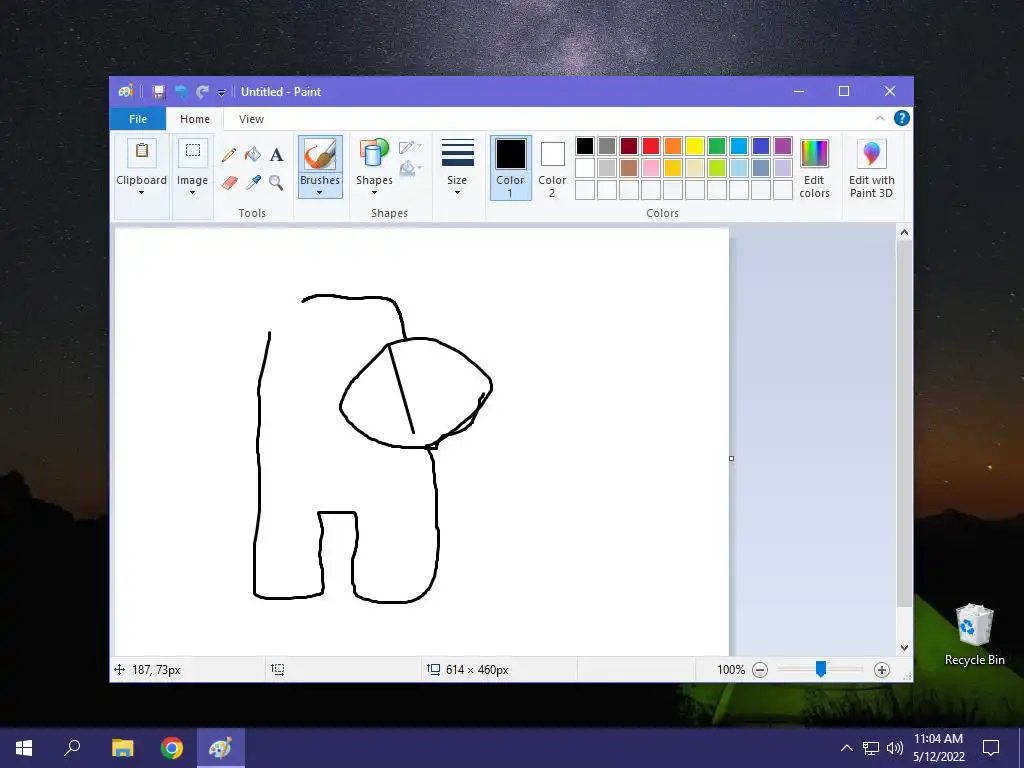Viewport: 1024px width, 768px height.
Task: Open the Shapes gallery icon
Action: pyautogui.click(x=374, y=155)
